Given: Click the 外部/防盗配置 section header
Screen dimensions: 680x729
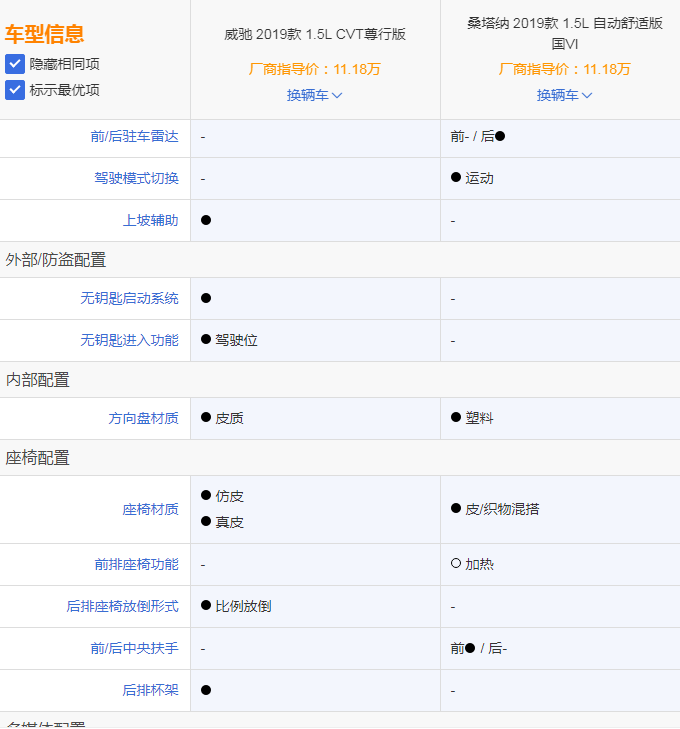Looking at the screenshot, I should pyautogui.click(x=56, y=260).
